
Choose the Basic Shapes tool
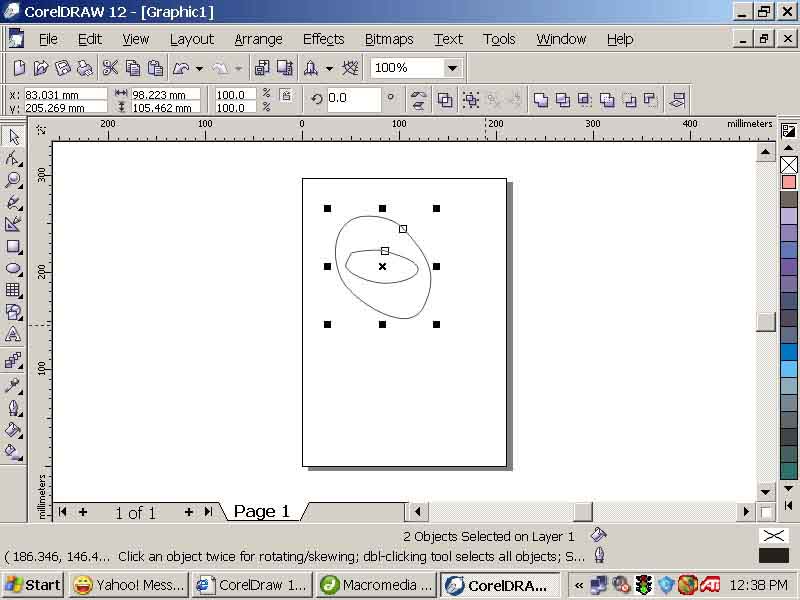tap(13, 312)
